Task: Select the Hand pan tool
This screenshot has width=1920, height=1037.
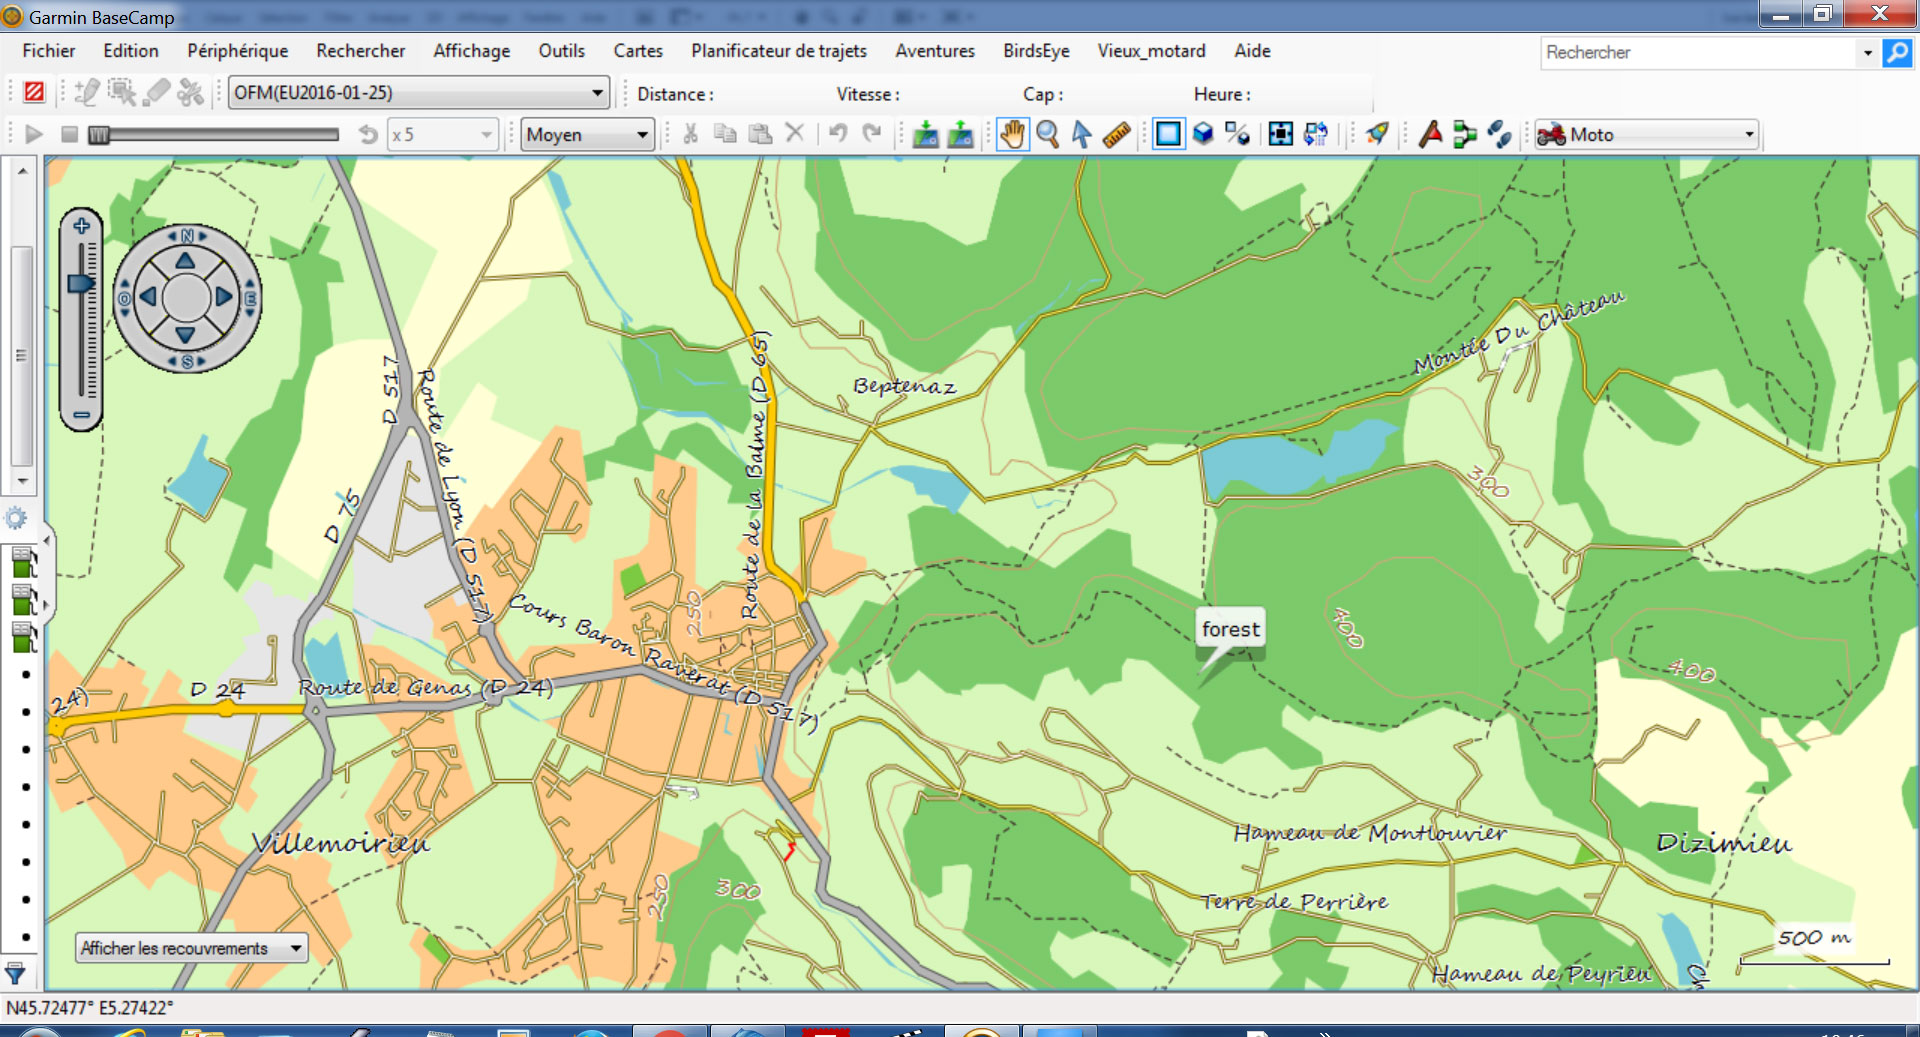Action: click(x=1012, y=134)
